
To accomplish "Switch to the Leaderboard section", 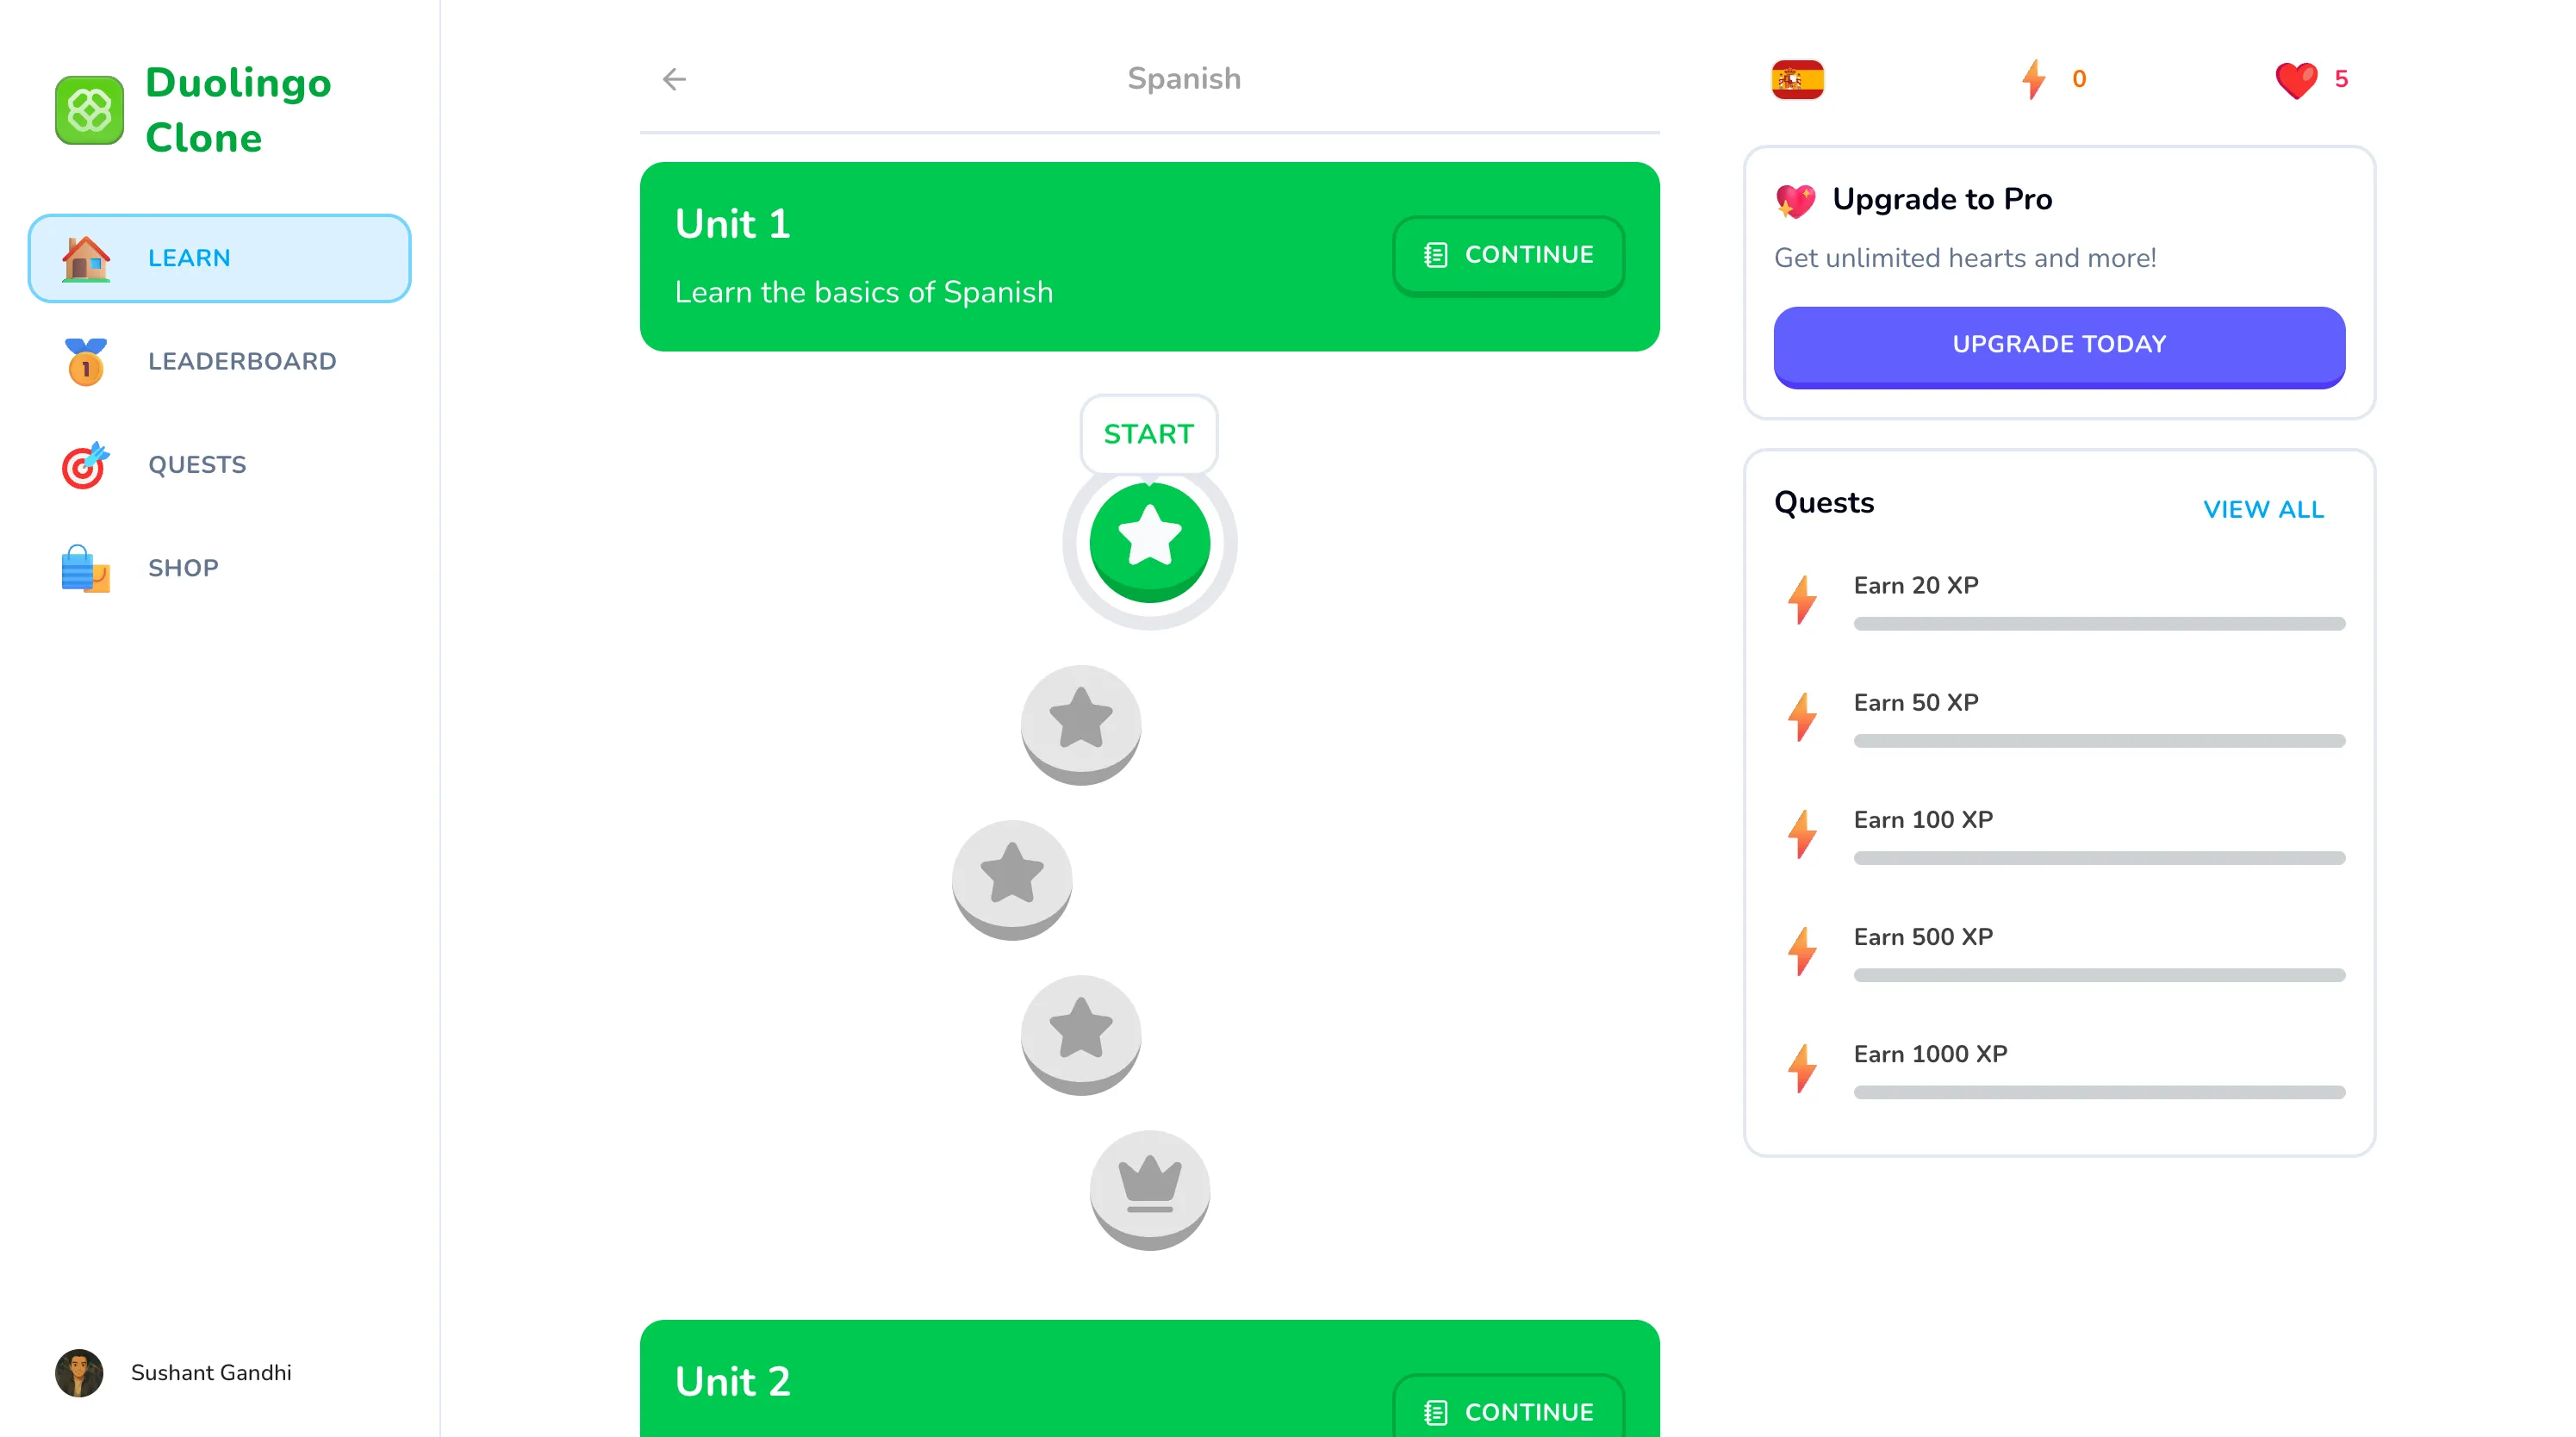I will (242, 362).
